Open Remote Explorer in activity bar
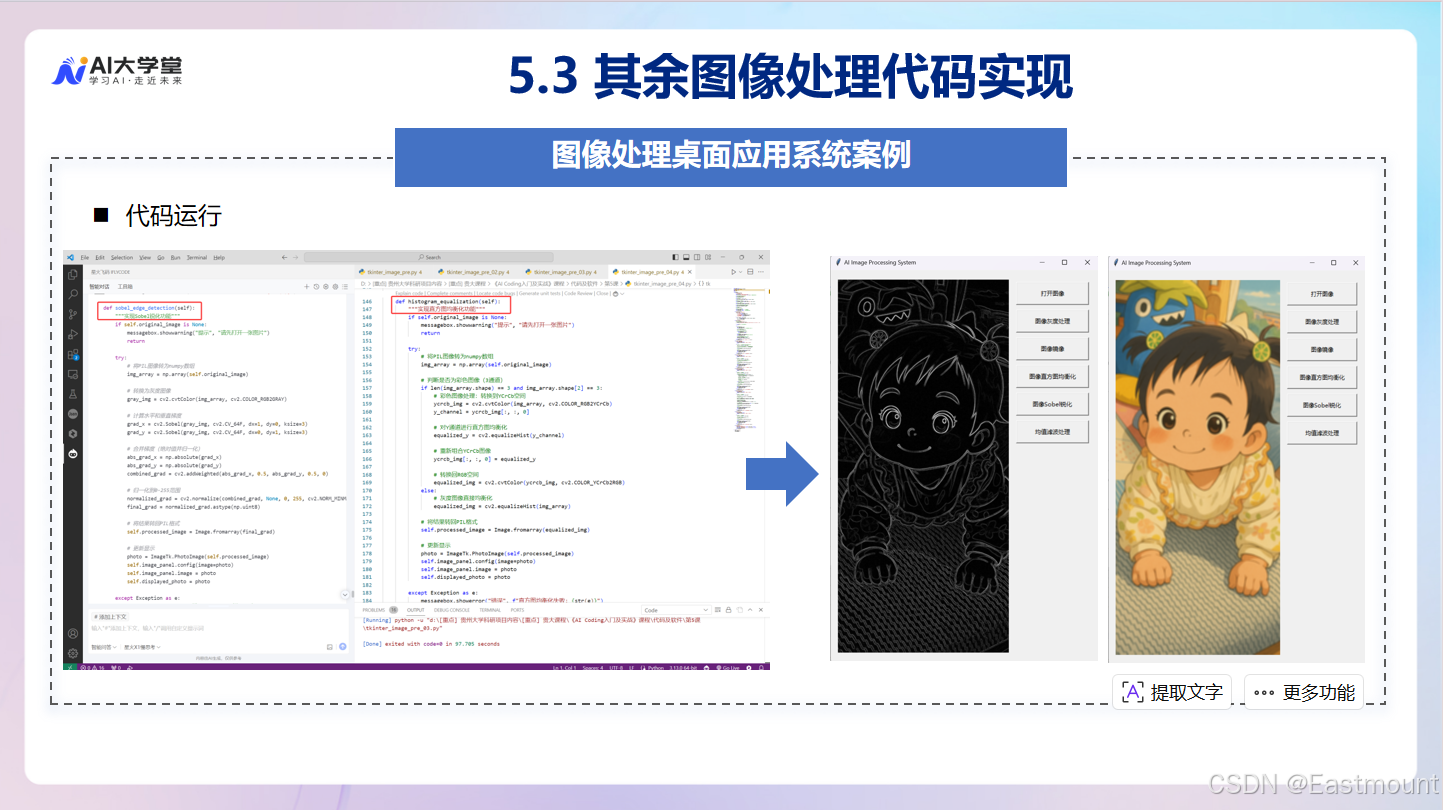1443x810 pixels. (72, 374)
